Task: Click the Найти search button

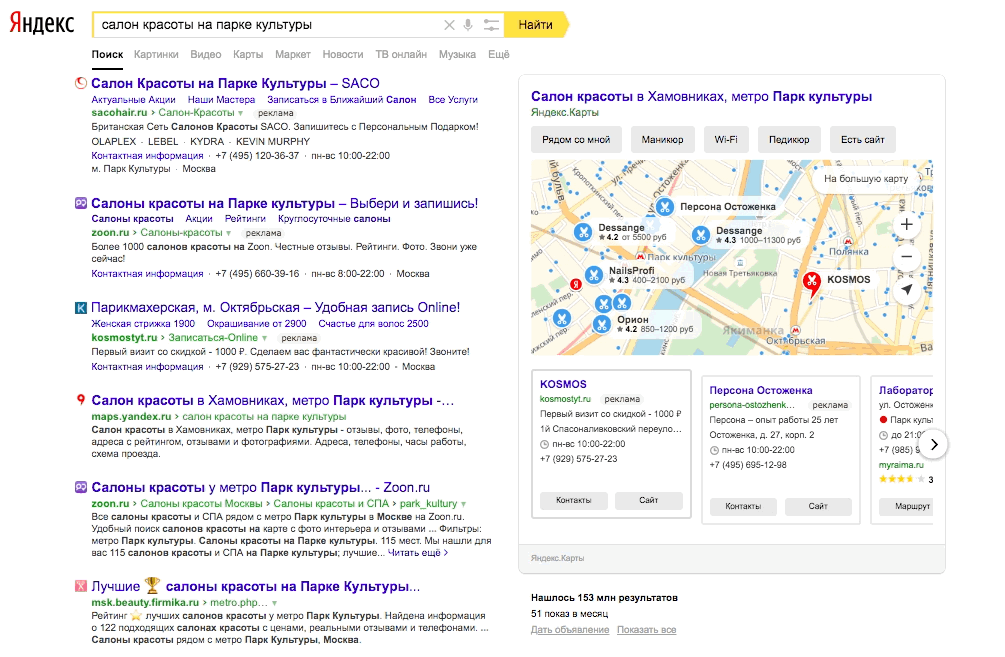Action: [x=536, y=25]
